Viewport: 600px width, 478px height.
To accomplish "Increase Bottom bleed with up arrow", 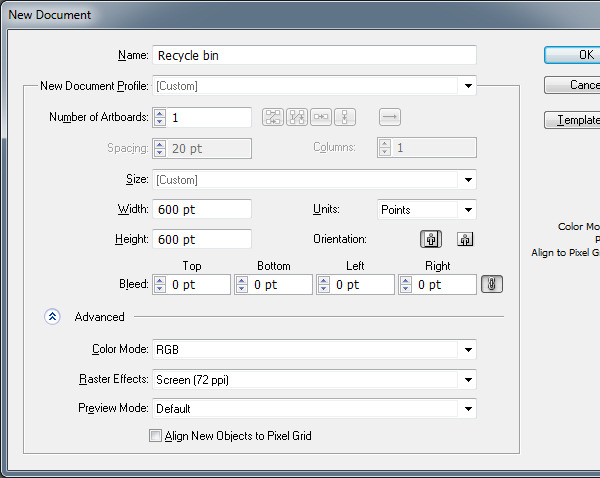I will (x=242, y=280).
